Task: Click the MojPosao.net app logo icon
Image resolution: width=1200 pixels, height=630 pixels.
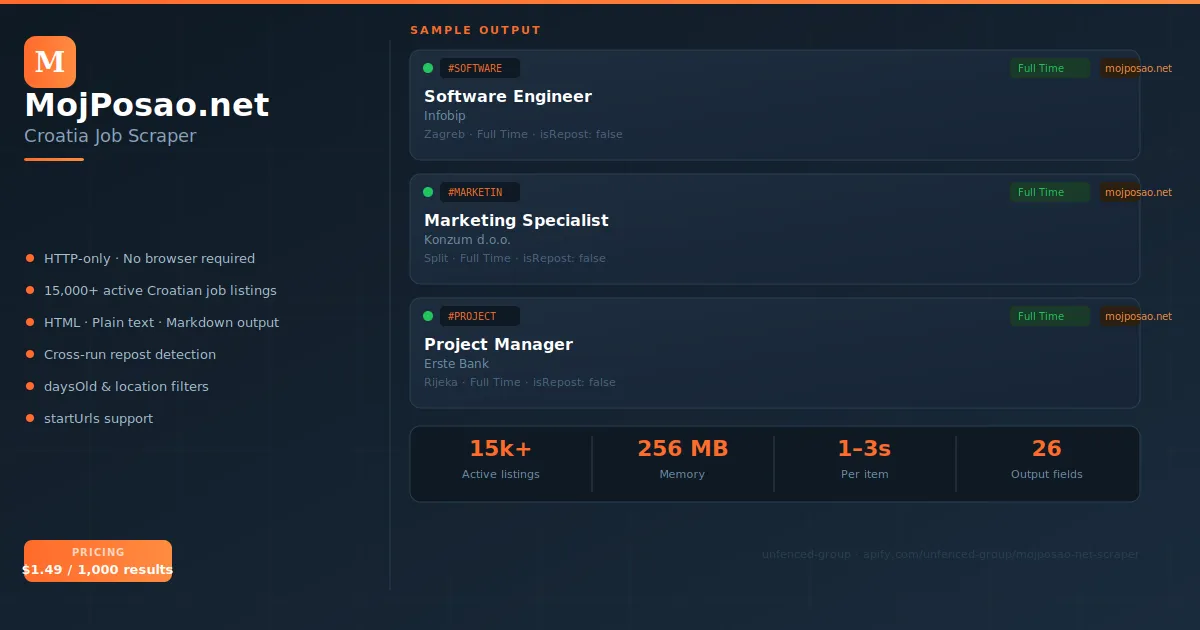Action: 49,61
